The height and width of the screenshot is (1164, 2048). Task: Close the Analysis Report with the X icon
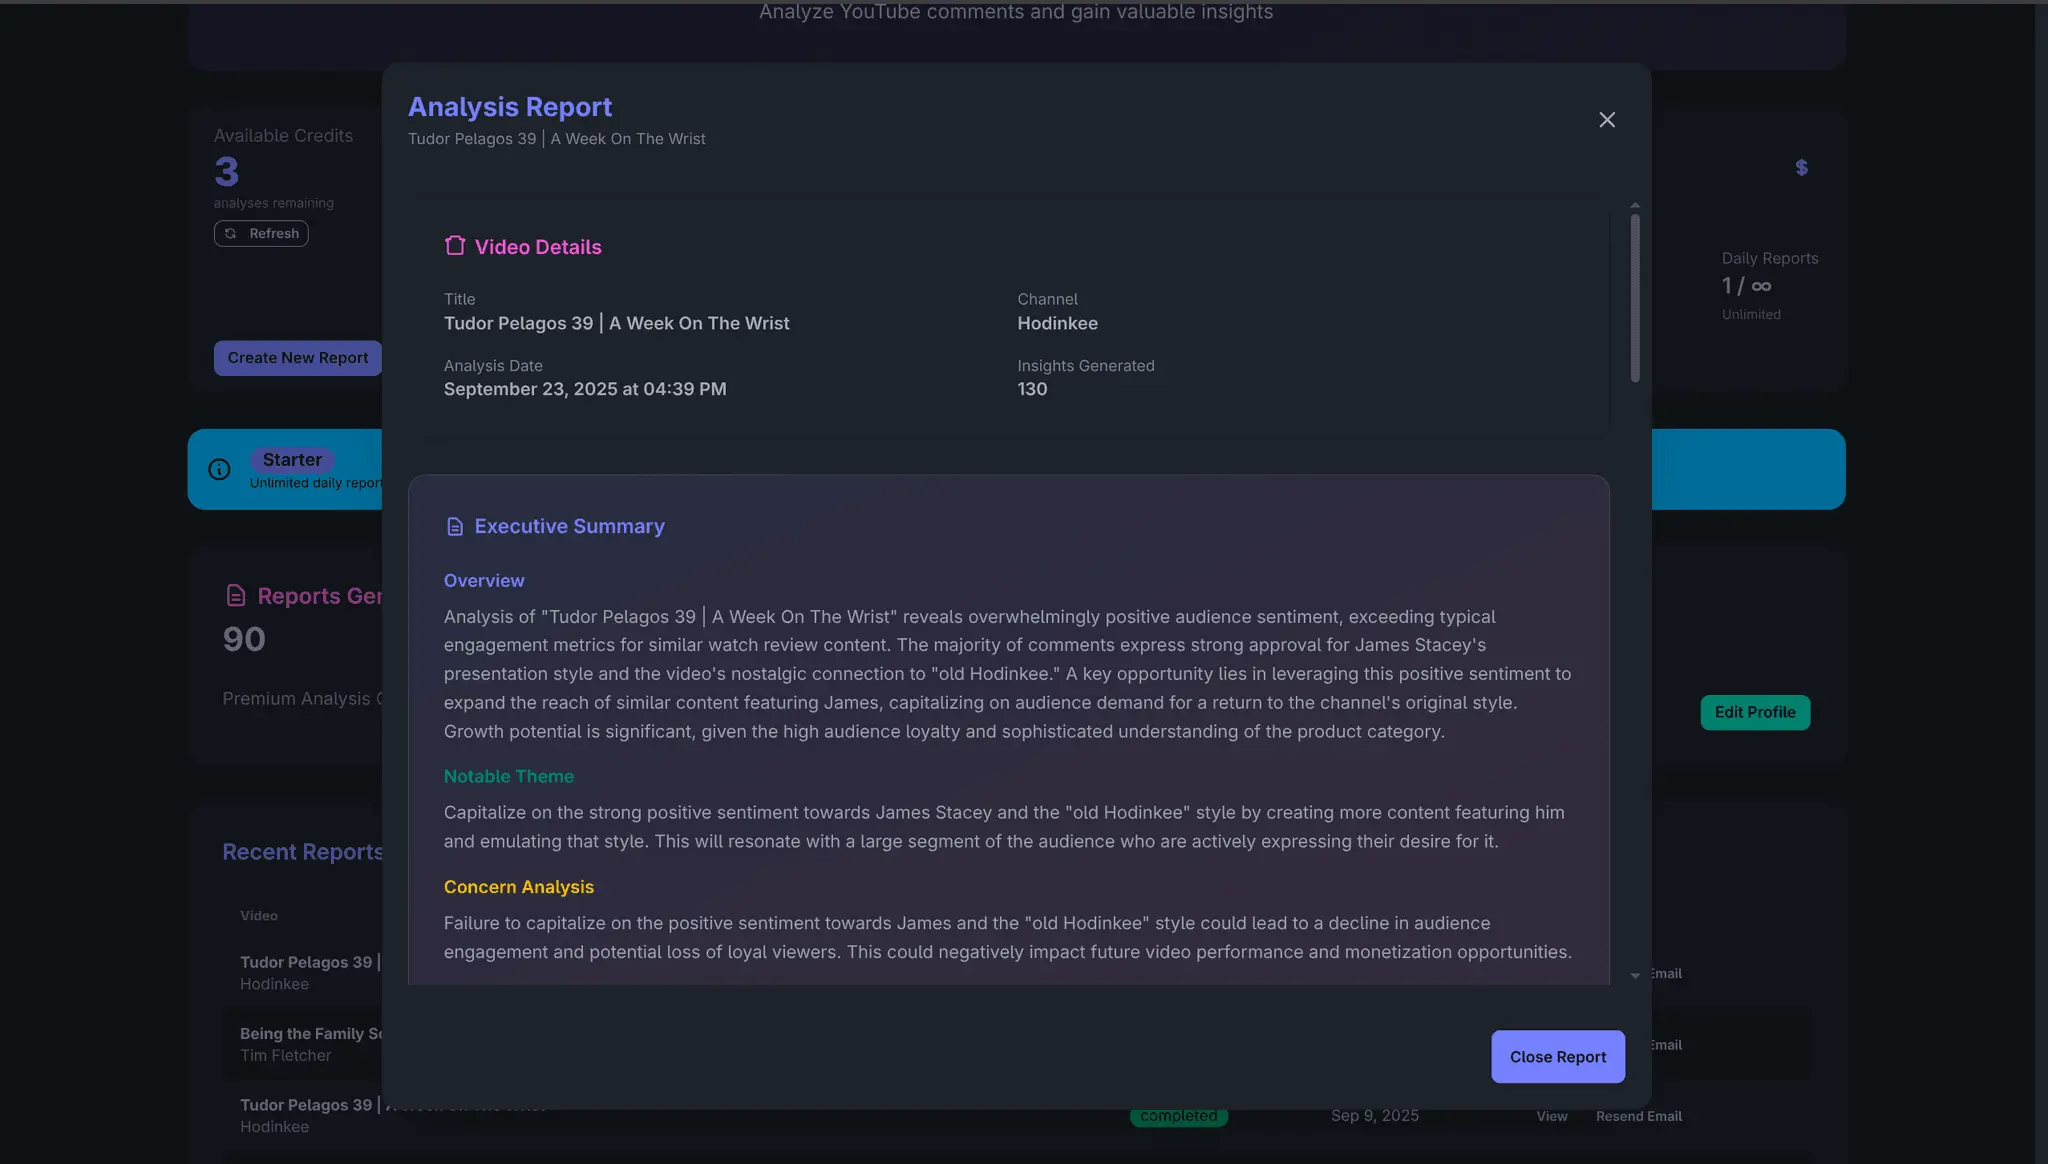pos(1607,120)
